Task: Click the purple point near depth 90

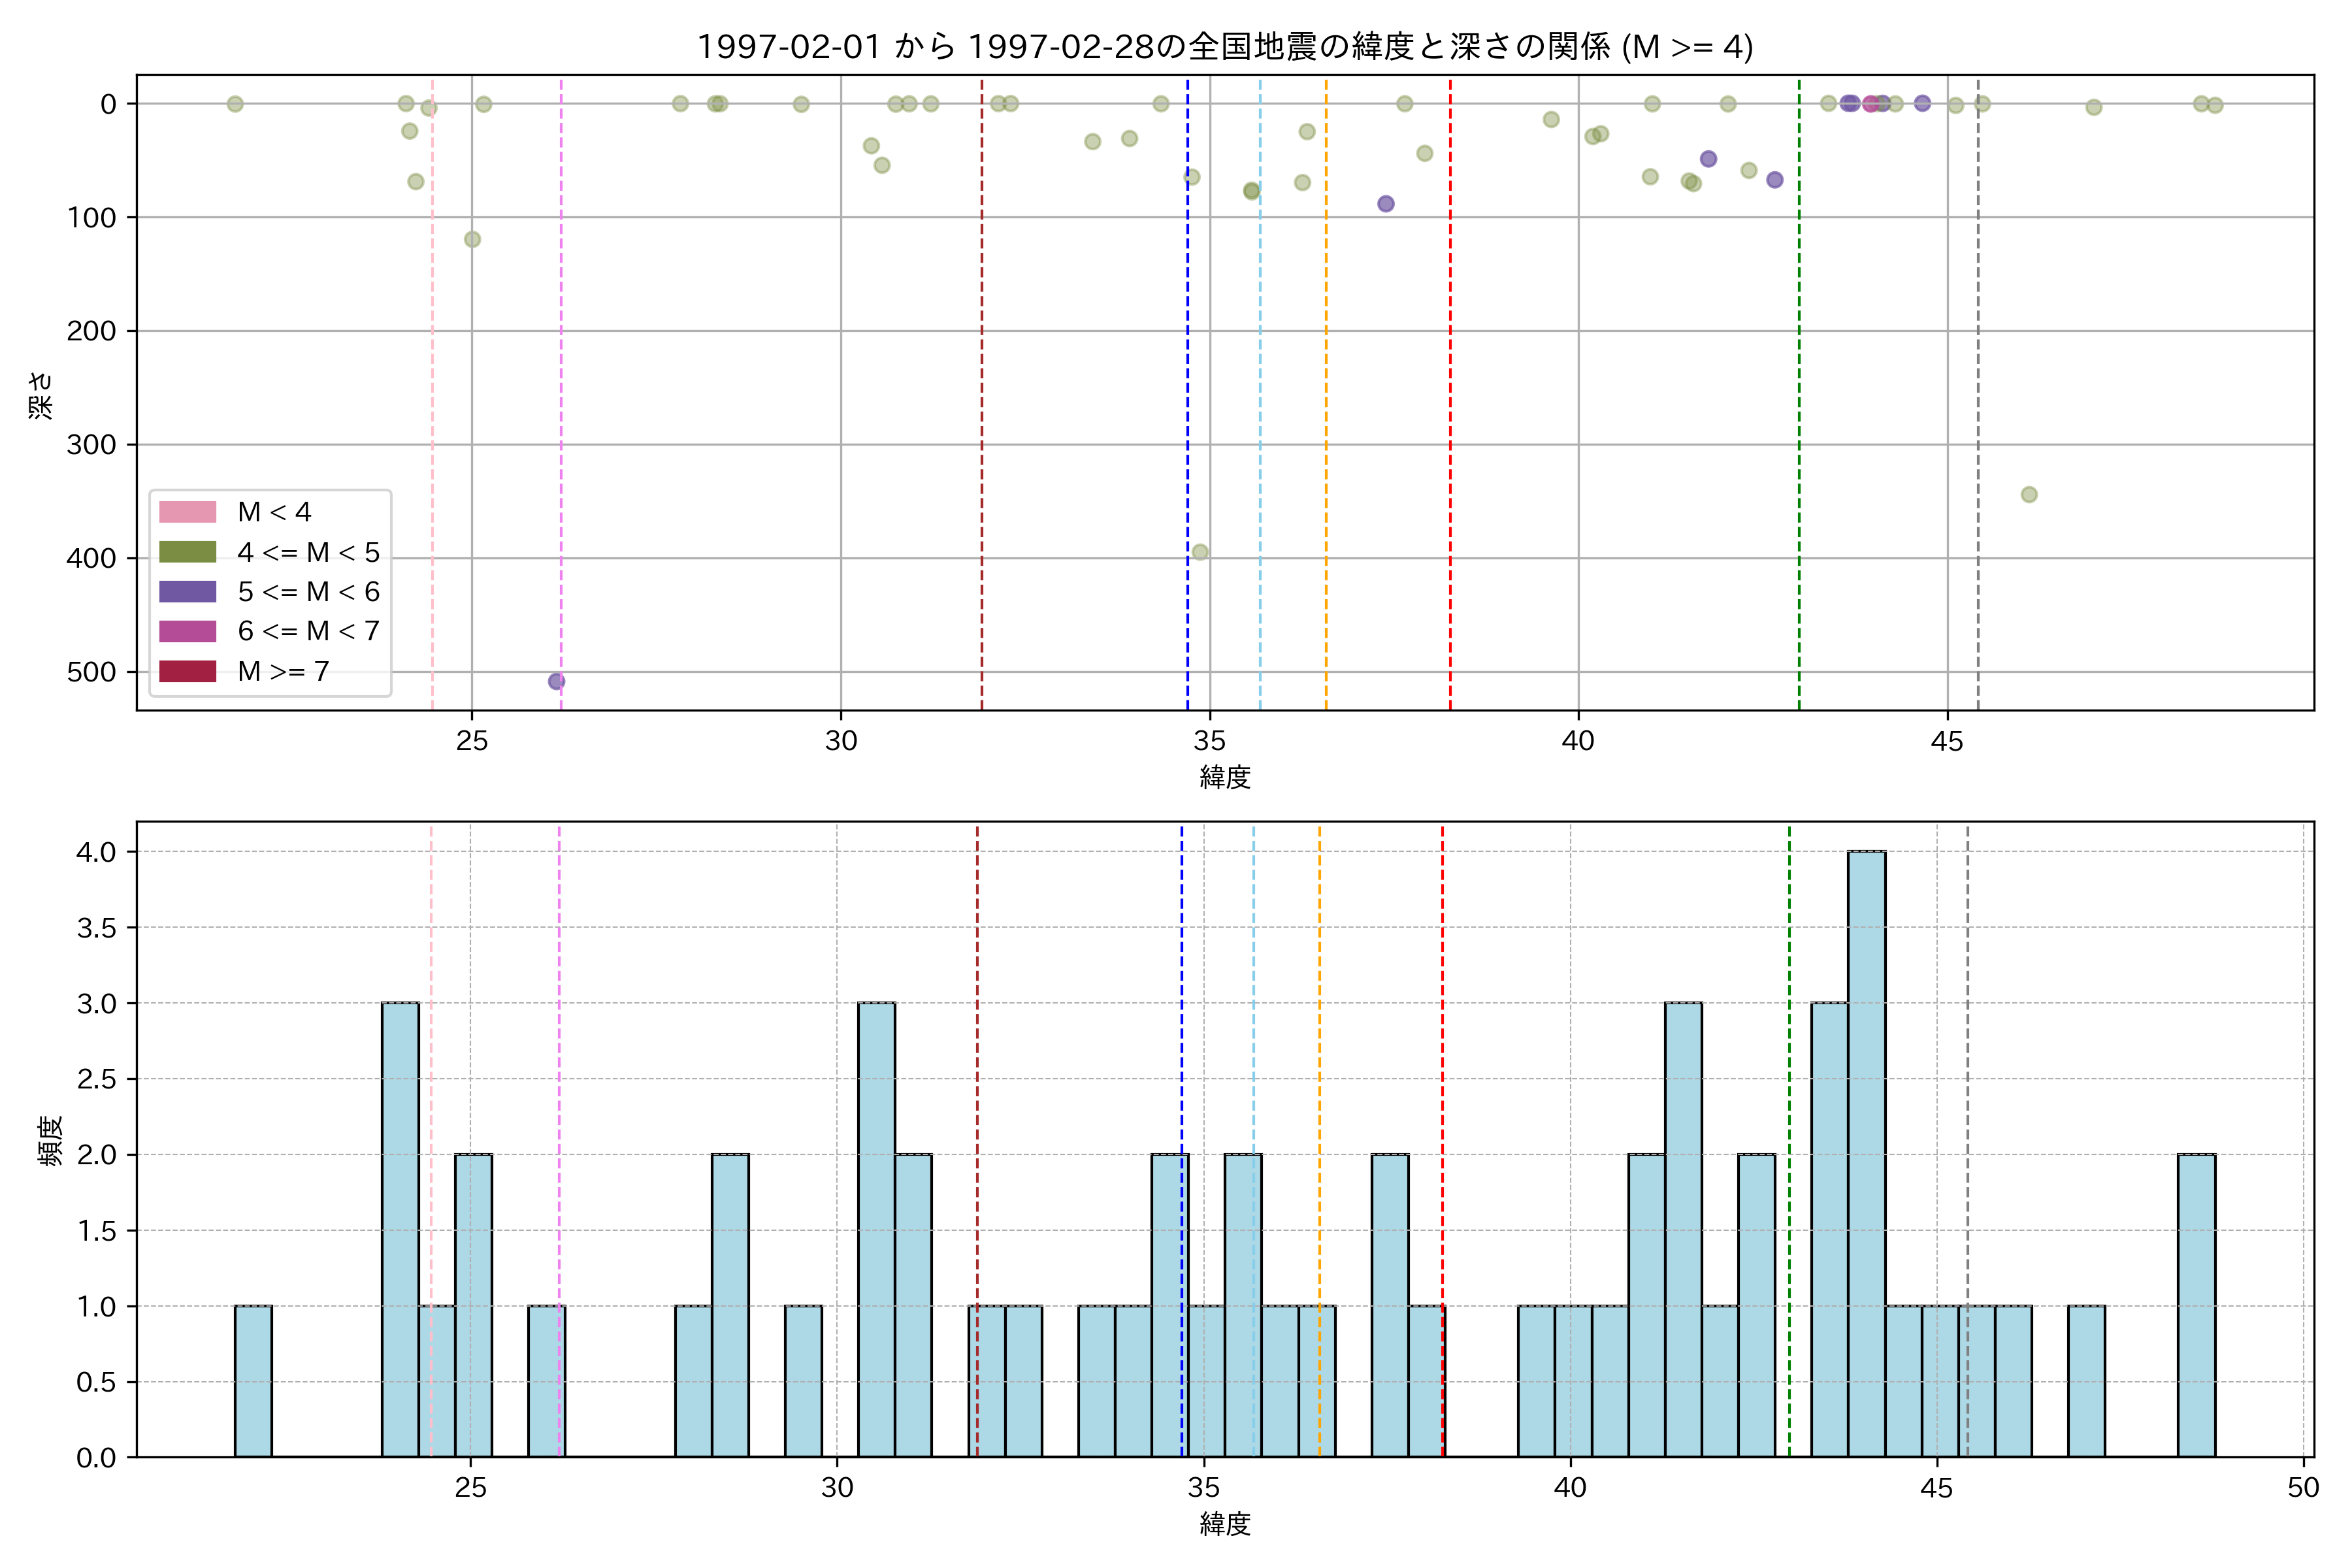Action: pos(1385,204)
